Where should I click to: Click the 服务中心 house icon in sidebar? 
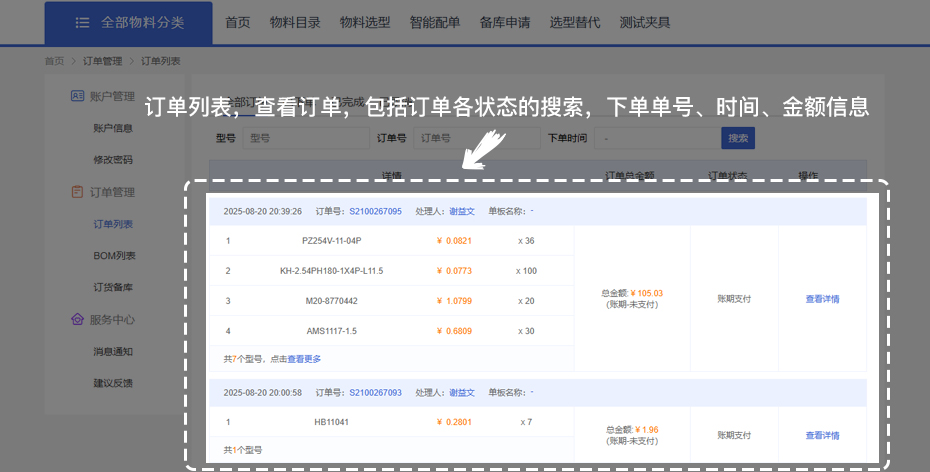(77, 320)
